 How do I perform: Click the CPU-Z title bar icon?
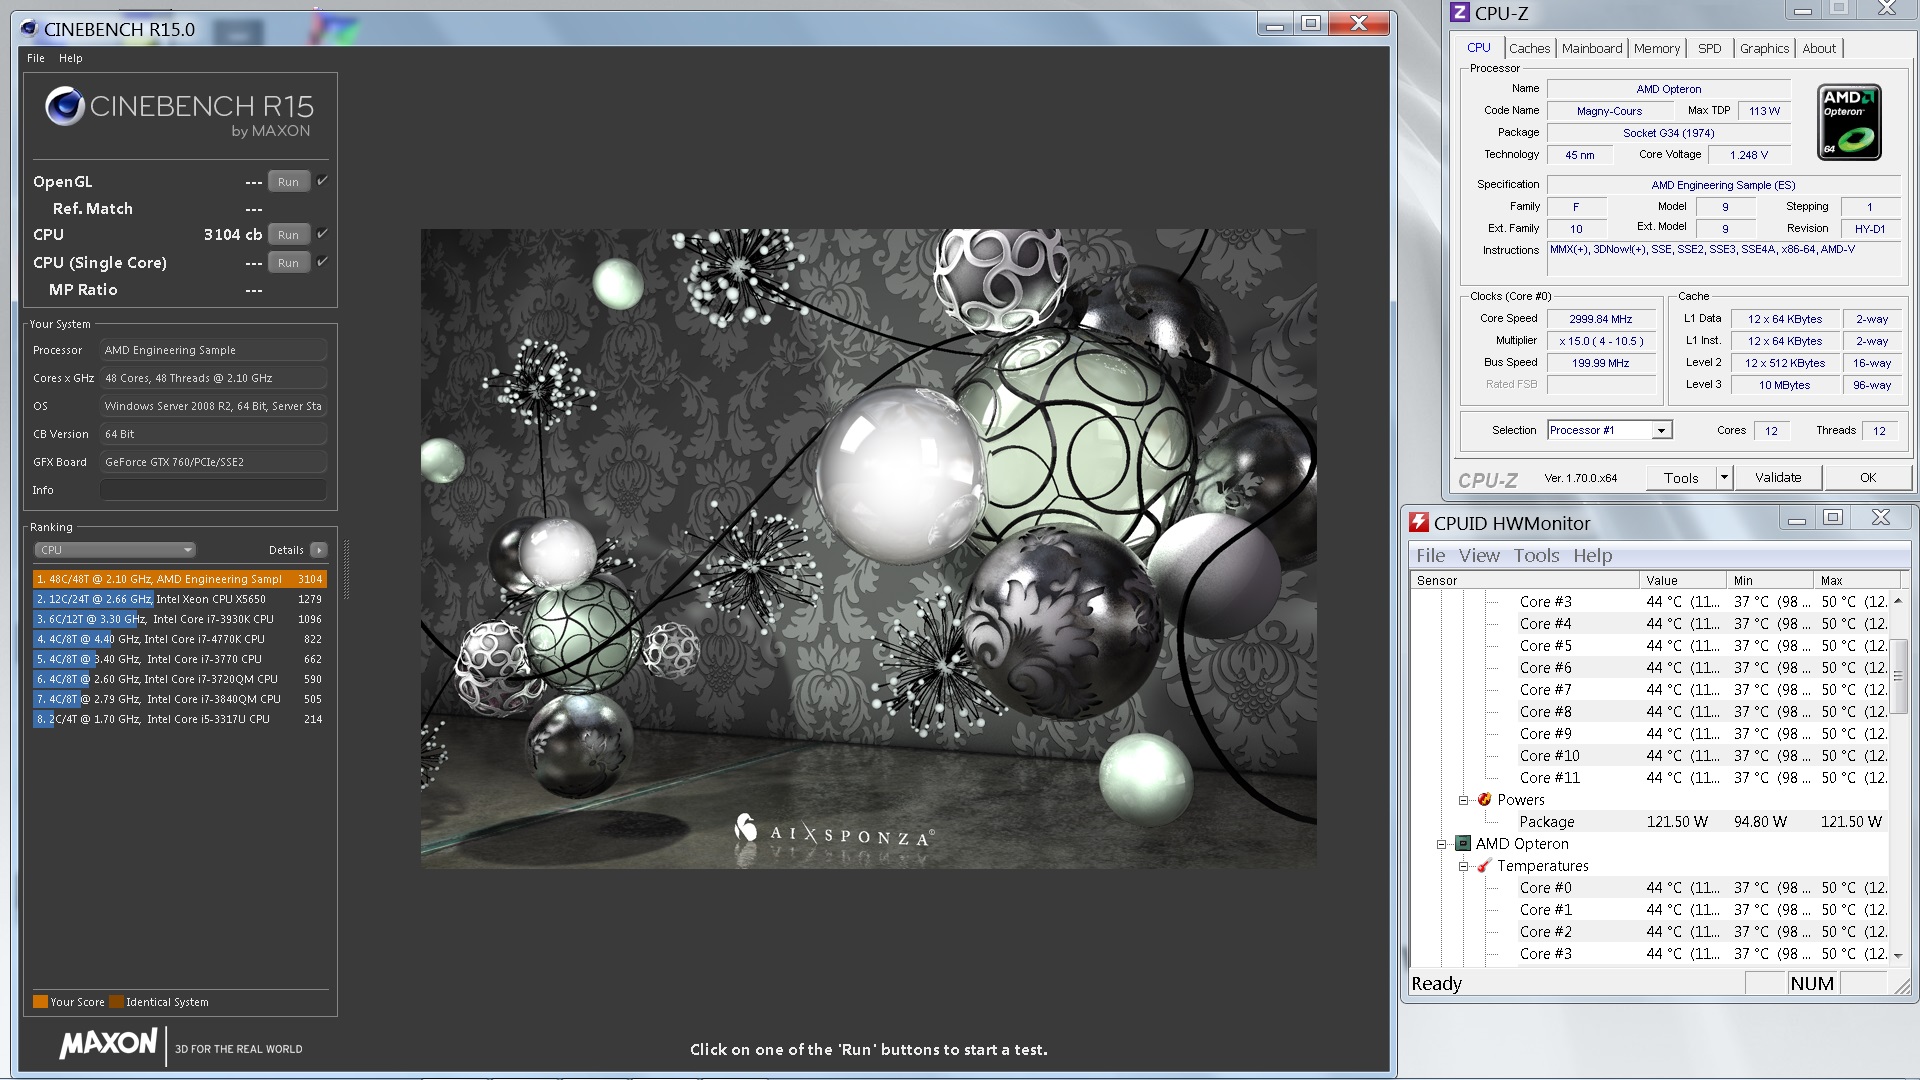coord(1460,13)
